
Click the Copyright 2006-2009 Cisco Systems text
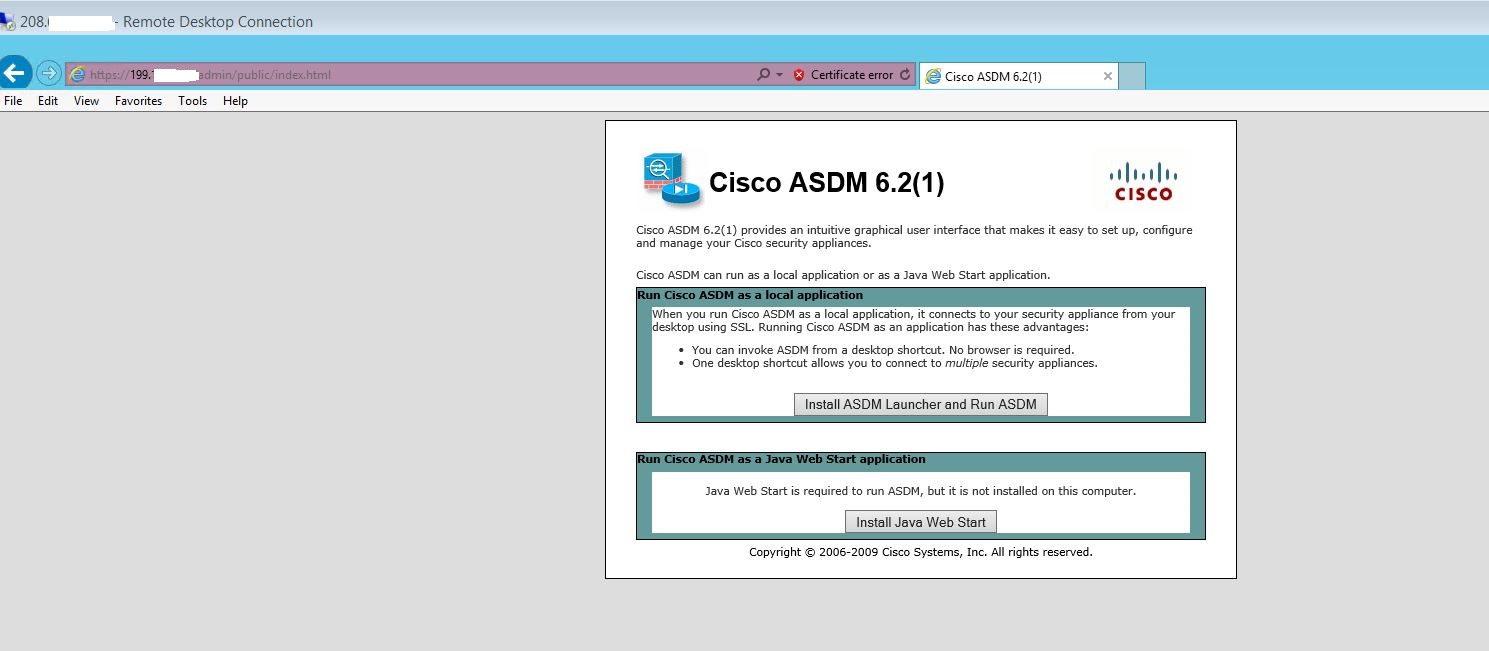pos(921,552)
